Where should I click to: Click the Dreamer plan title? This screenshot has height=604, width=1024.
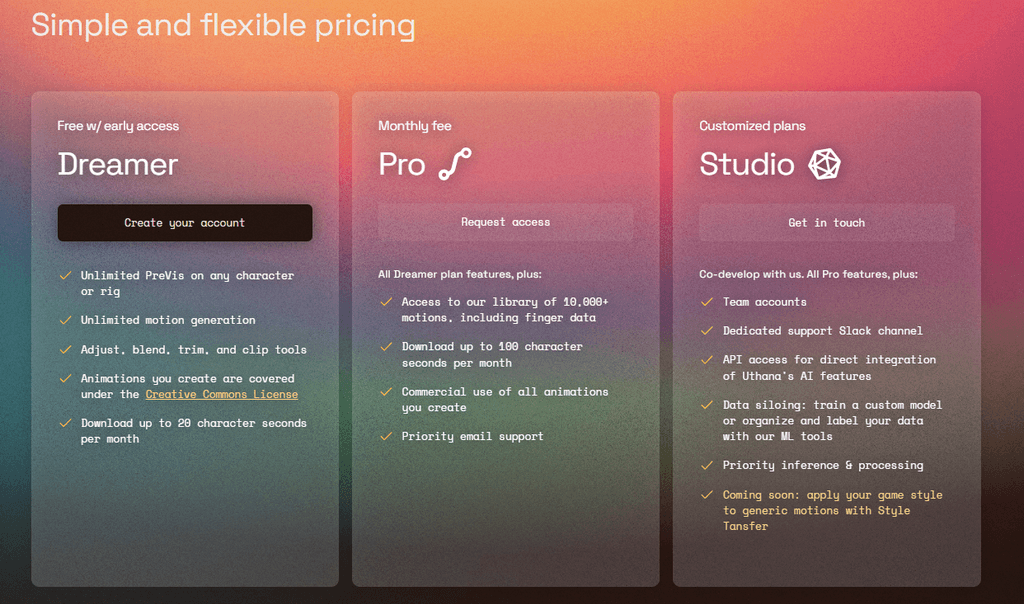(118, 164)
